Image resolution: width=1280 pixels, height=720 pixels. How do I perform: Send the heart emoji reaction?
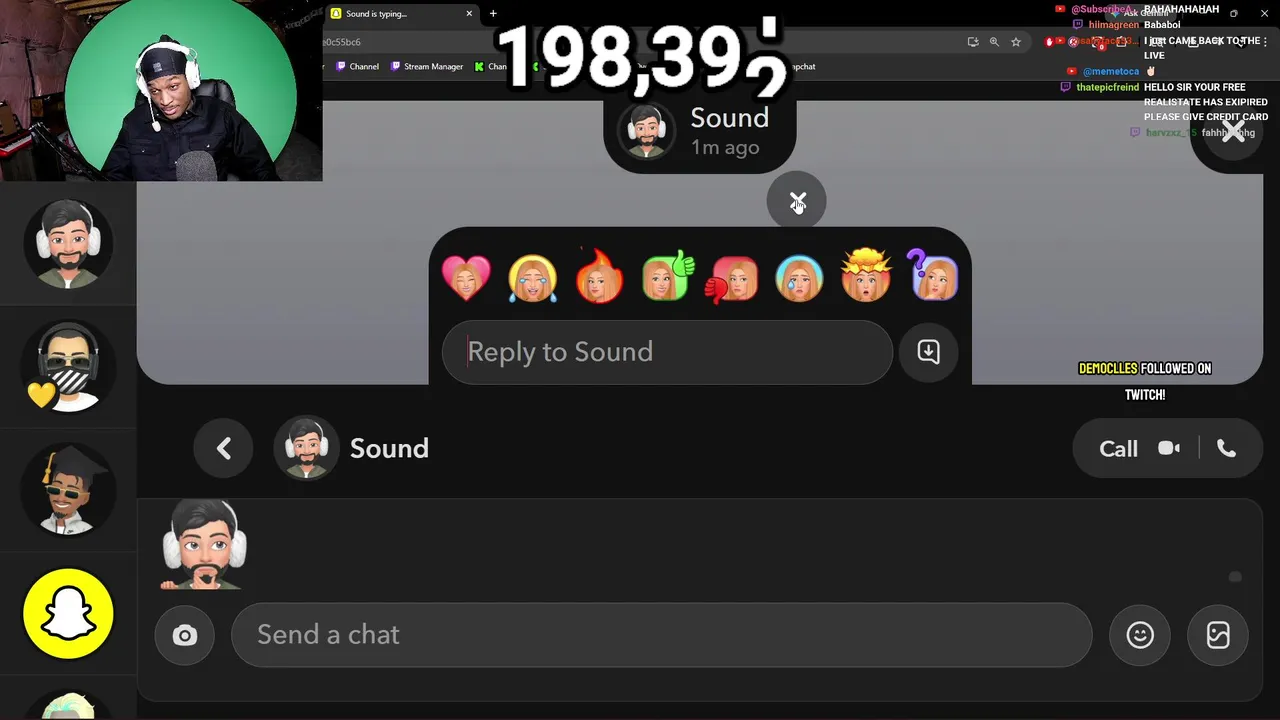pos(466,278)
